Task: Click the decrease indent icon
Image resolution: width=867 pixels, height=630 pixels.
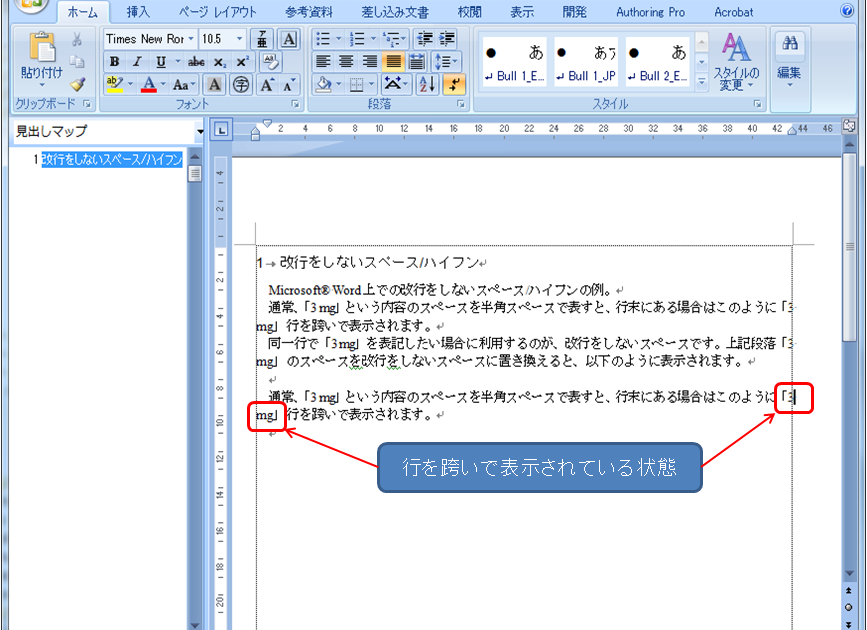Action: pos(425,39)
